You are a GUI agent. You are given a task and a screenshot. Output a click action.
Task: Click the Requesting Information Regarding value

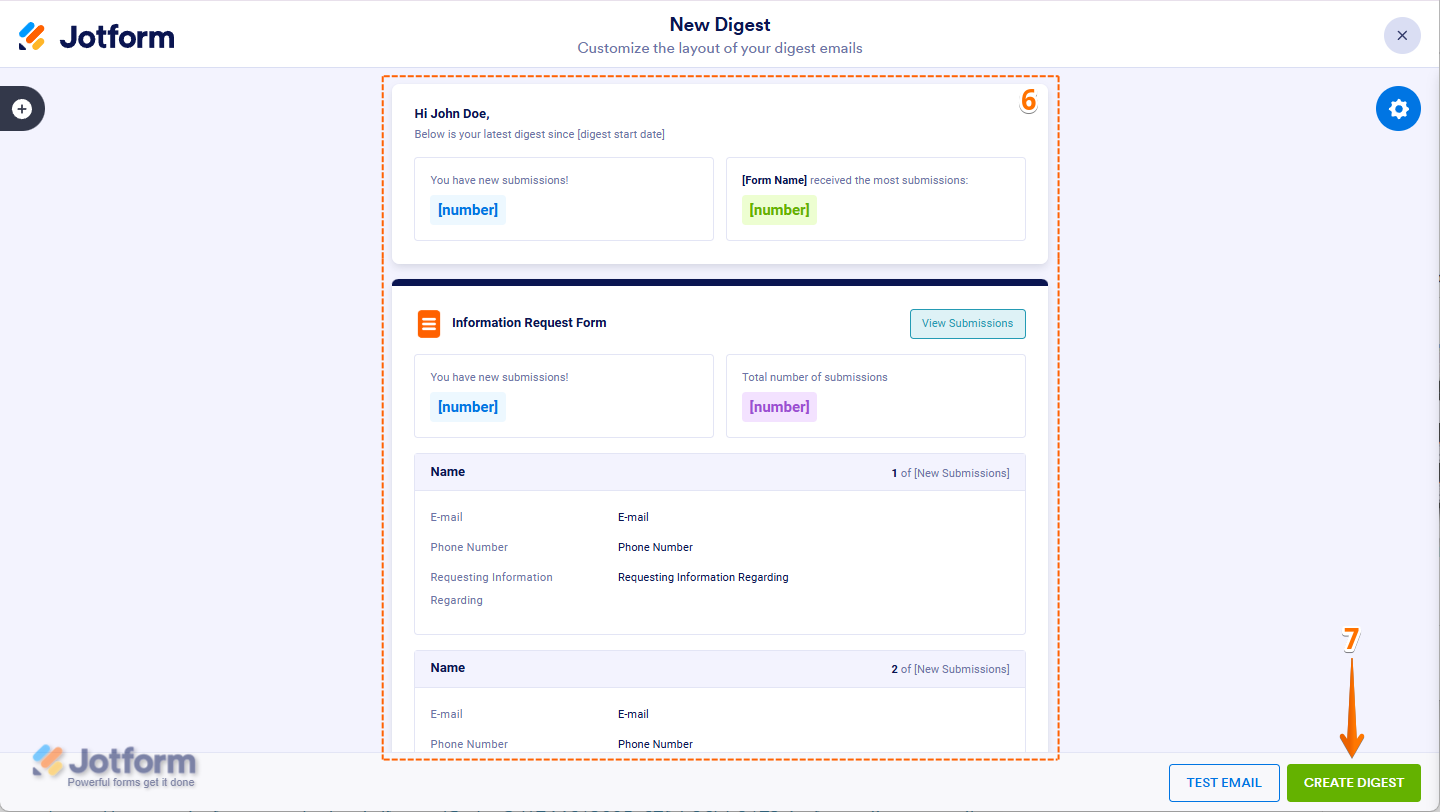click(x=703, y=577)
